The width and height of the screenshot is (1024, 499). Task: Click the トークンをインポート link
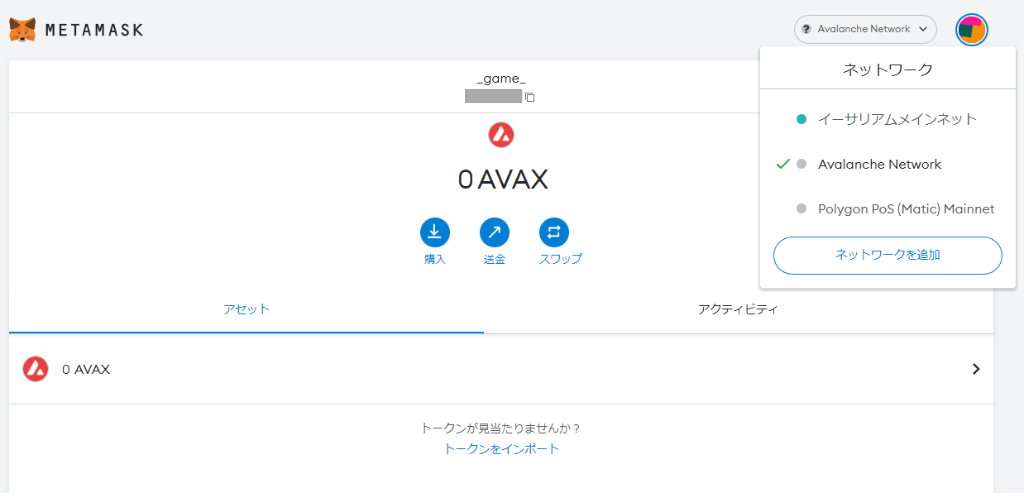[x=502, y=449]
